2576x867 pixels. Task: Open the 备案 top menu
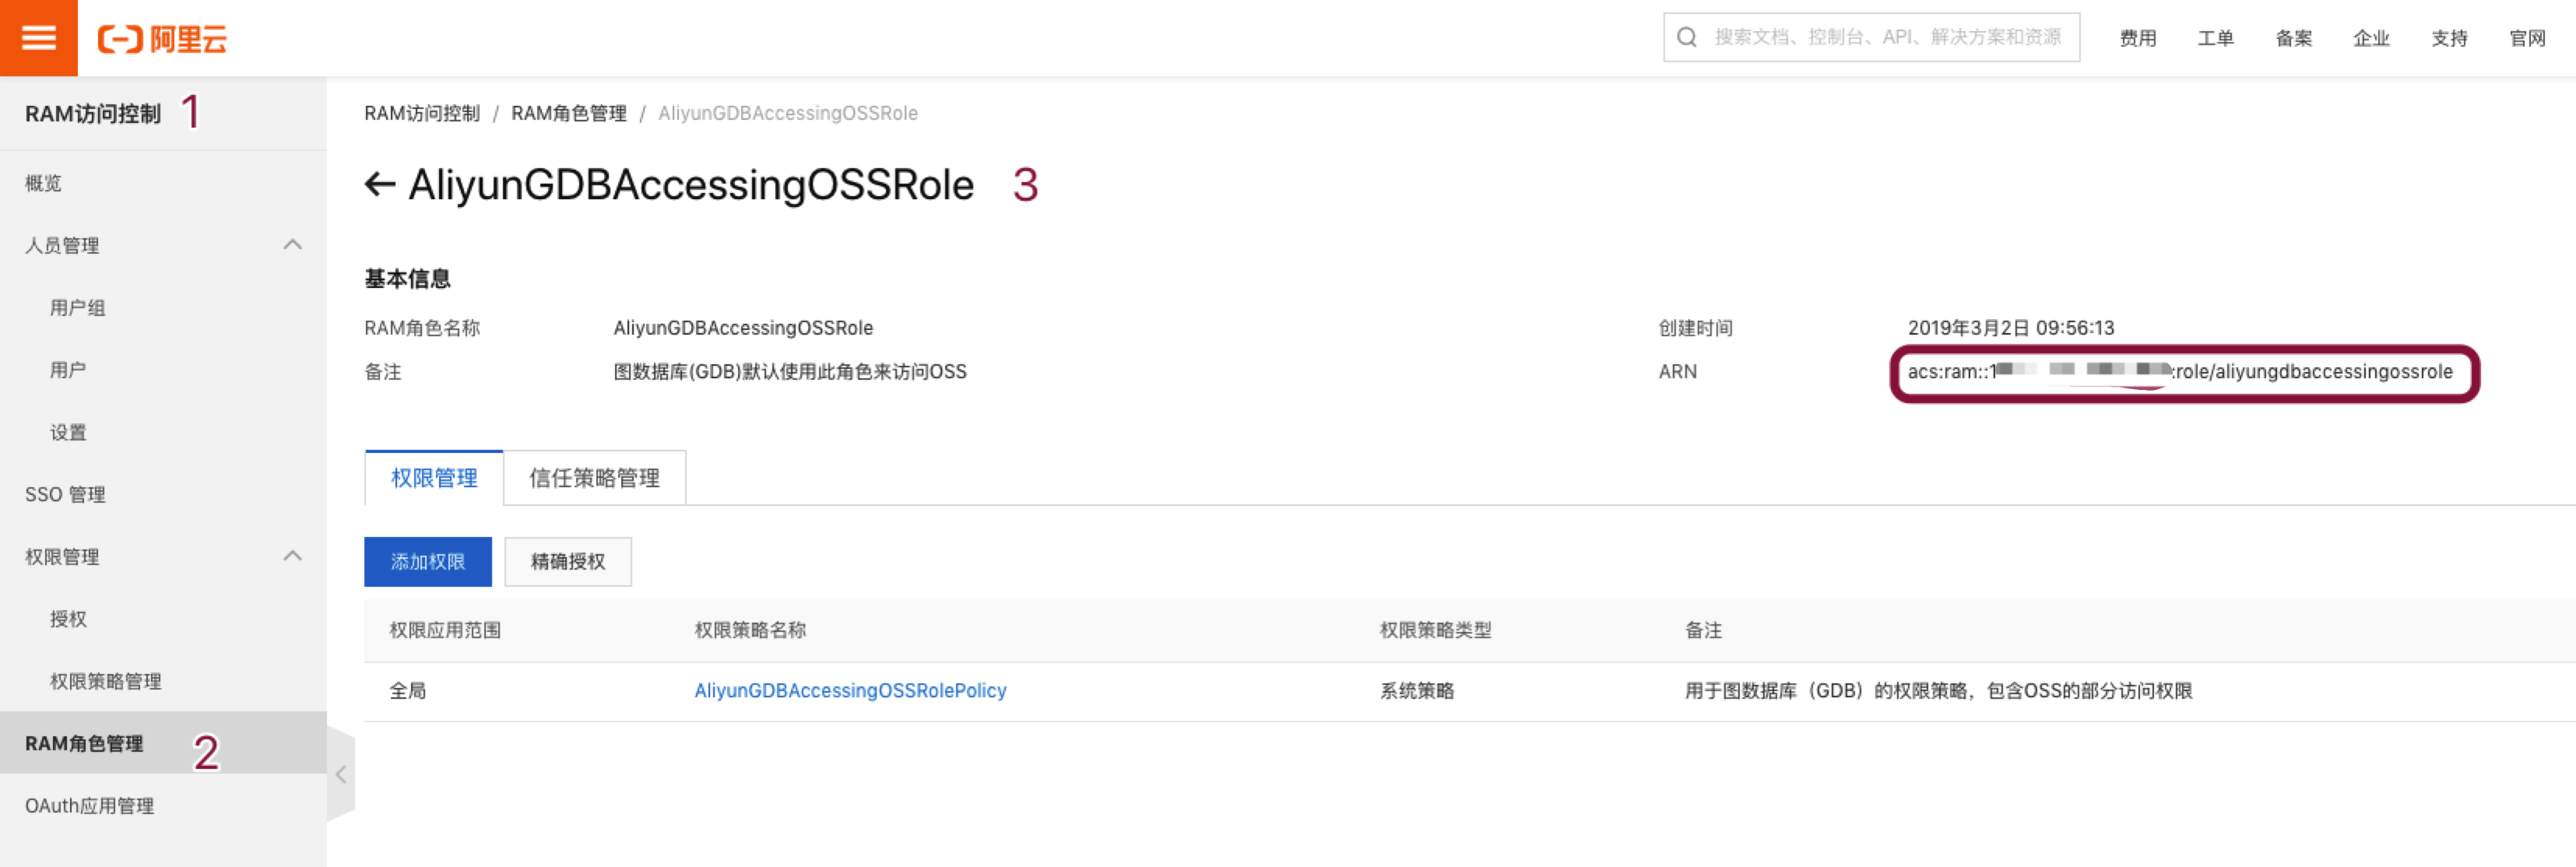tap(2293, 38)
